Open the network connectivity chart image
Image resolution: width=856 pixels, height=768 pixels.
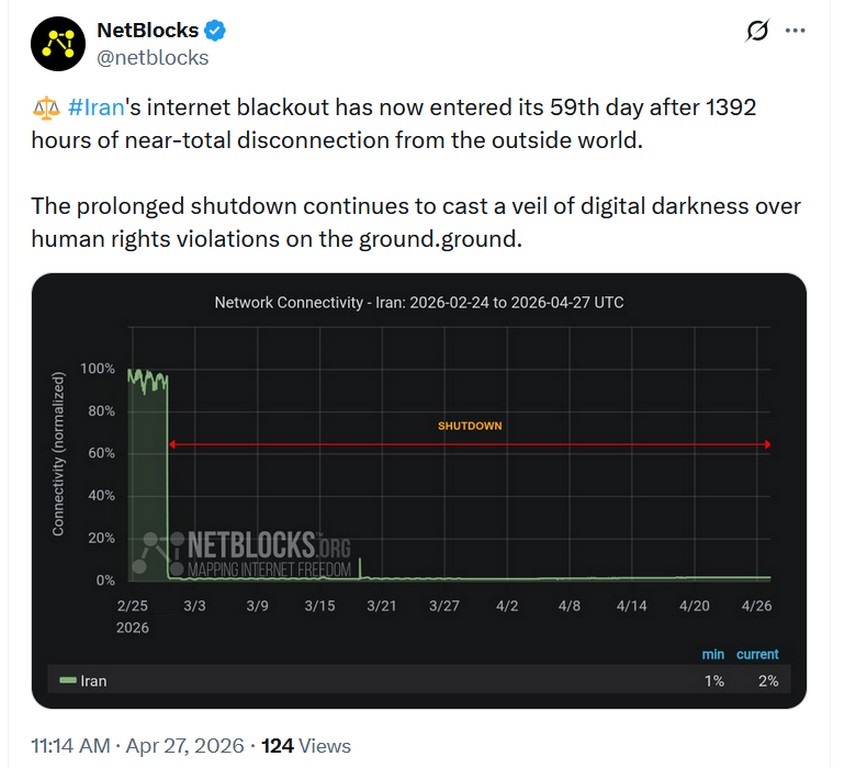click(x=418, y=490)
